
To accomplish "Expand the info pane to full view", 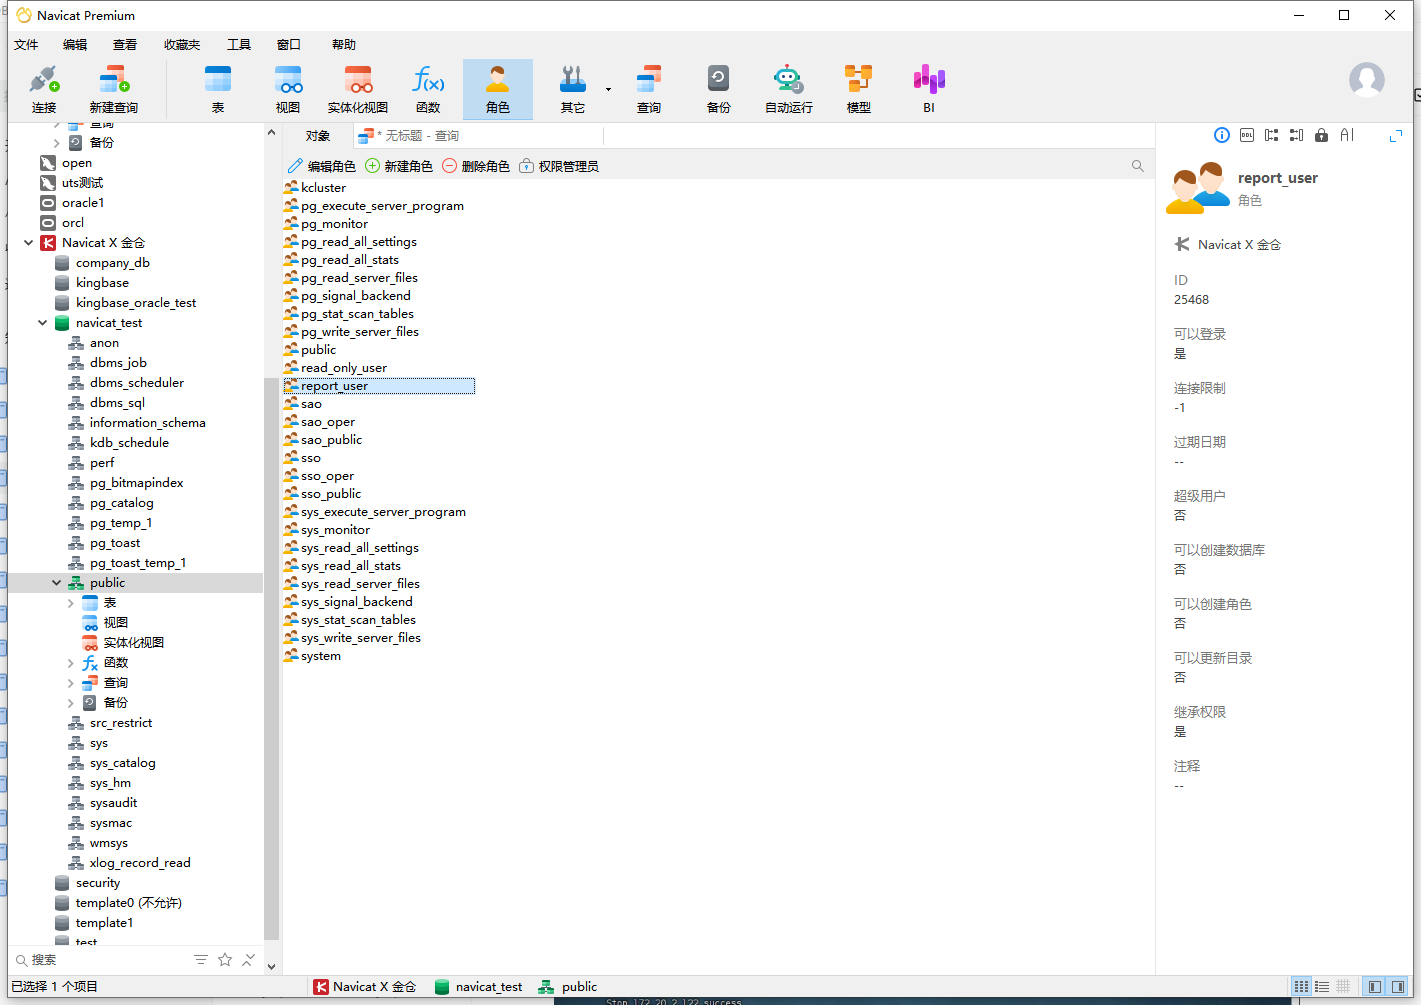I will click(x=1396, y=135).
